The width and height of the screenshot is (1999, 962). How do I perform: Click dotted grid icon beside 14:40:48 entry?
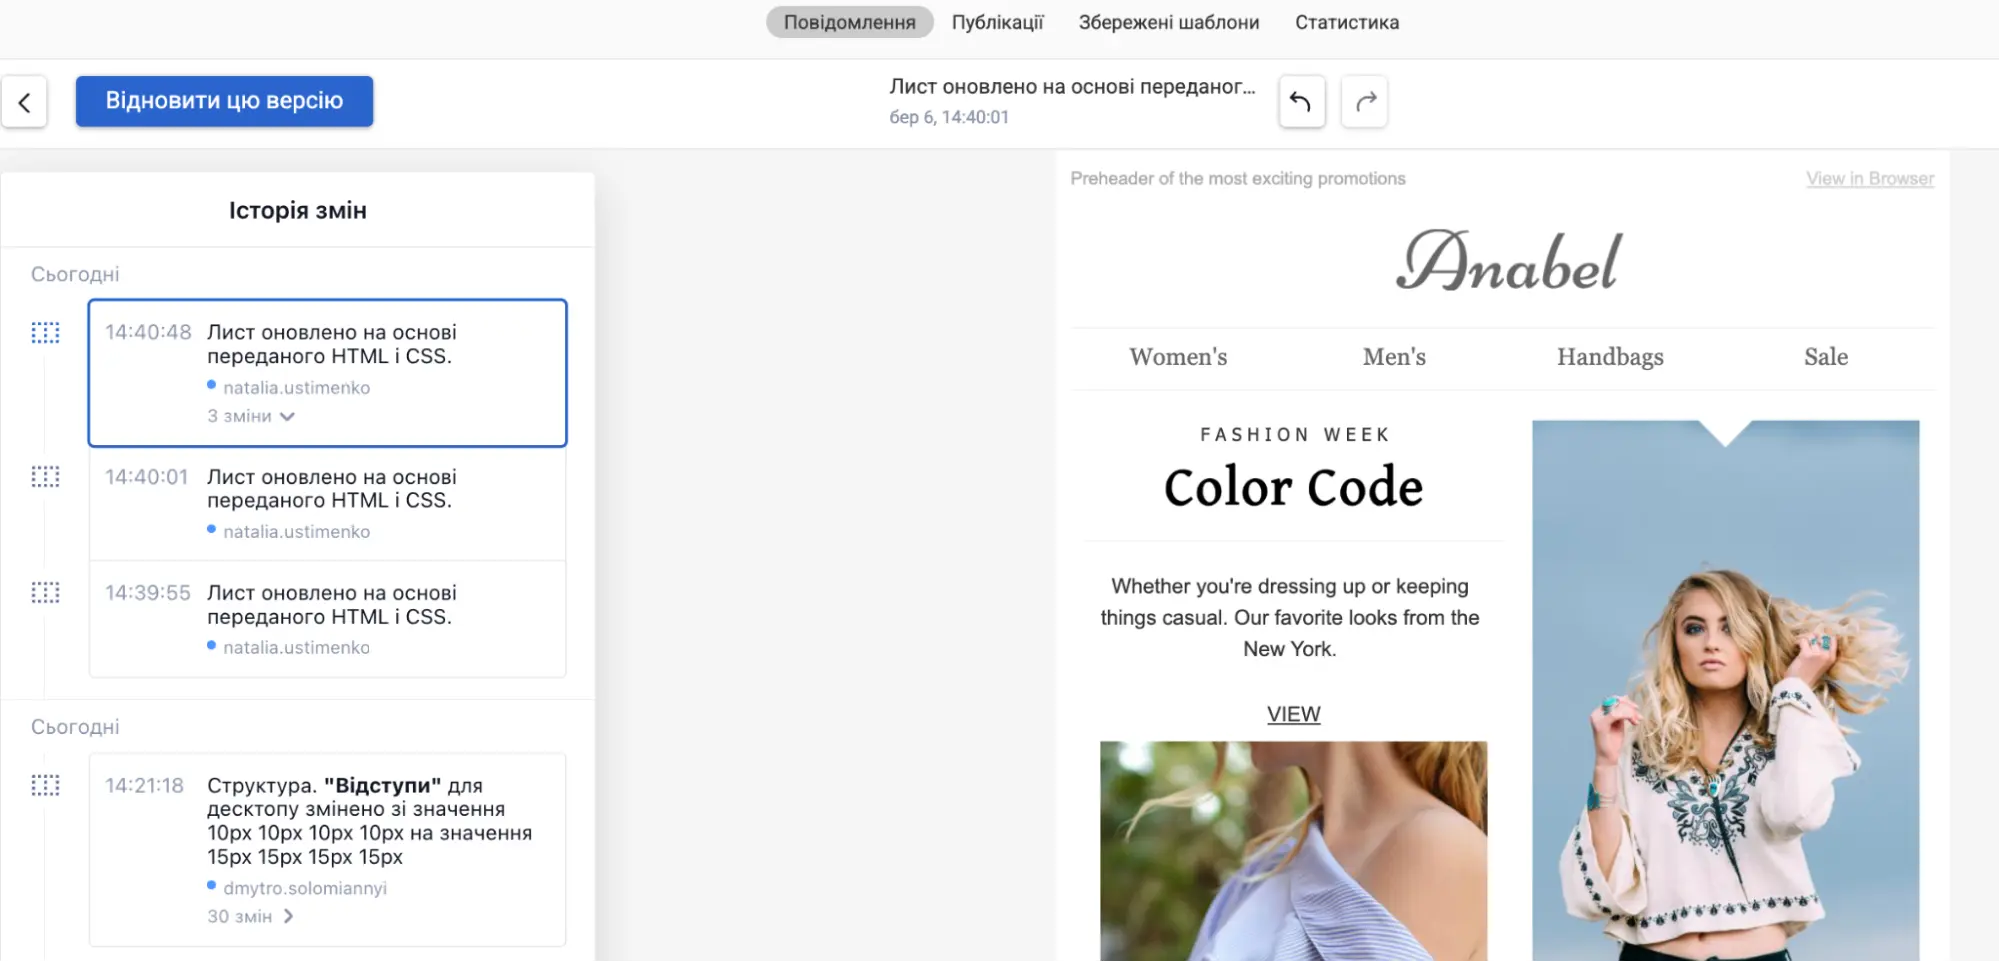click(x=45, y=333)
